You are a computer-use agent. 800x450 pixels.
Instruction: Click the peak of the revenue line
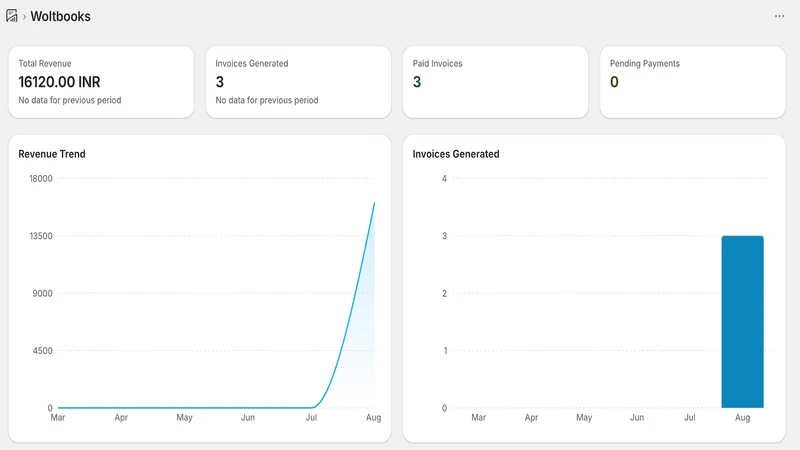[x=374, y=203]
